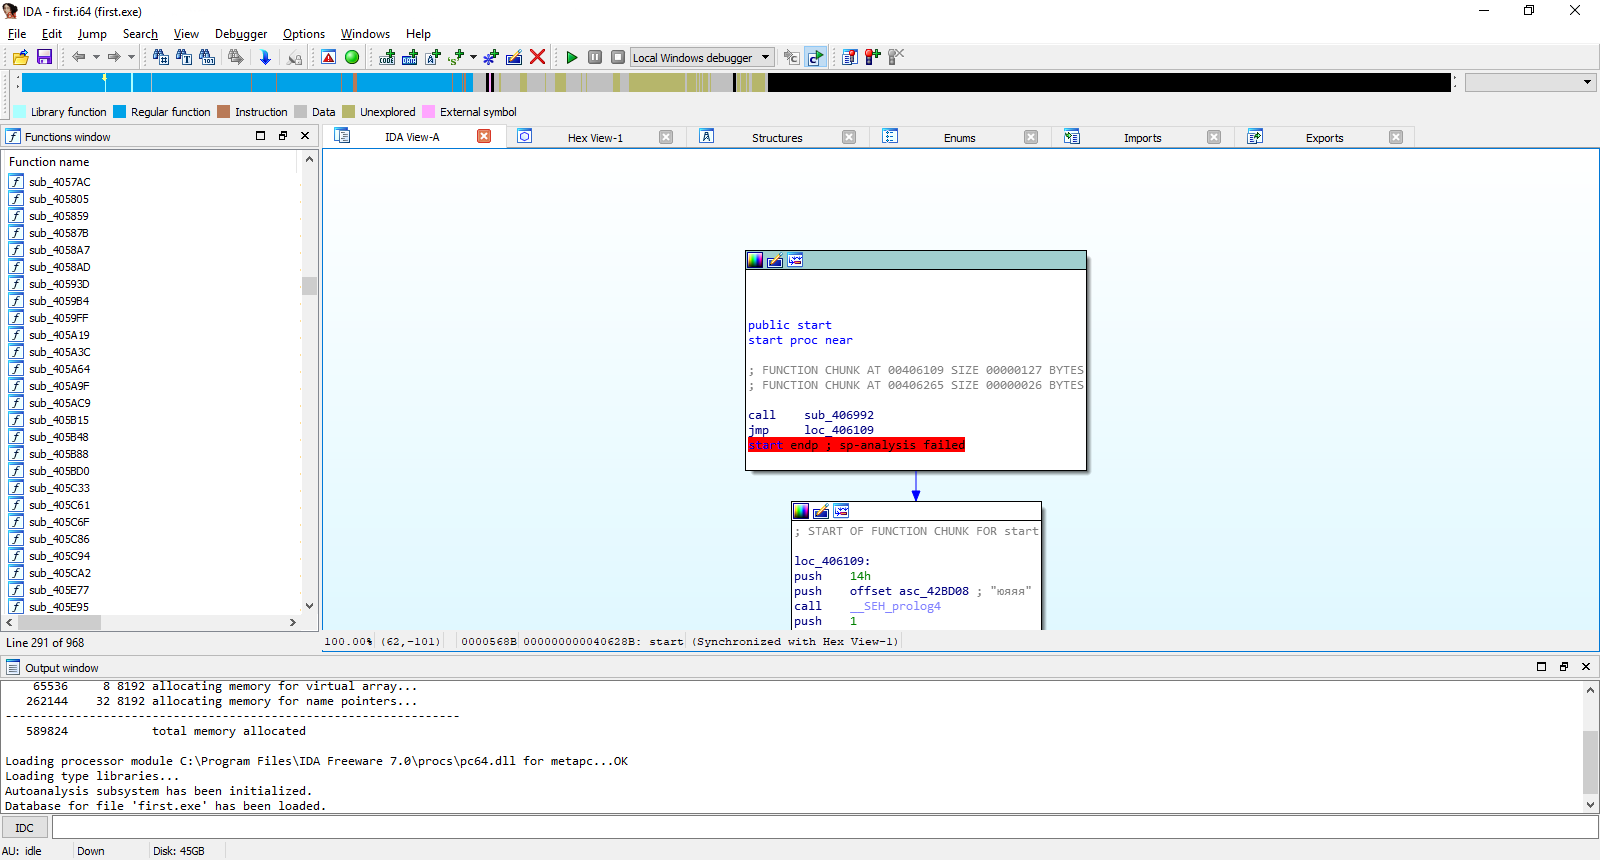Open the Local Windows debugger dropdown

click(x=766, y=57)
